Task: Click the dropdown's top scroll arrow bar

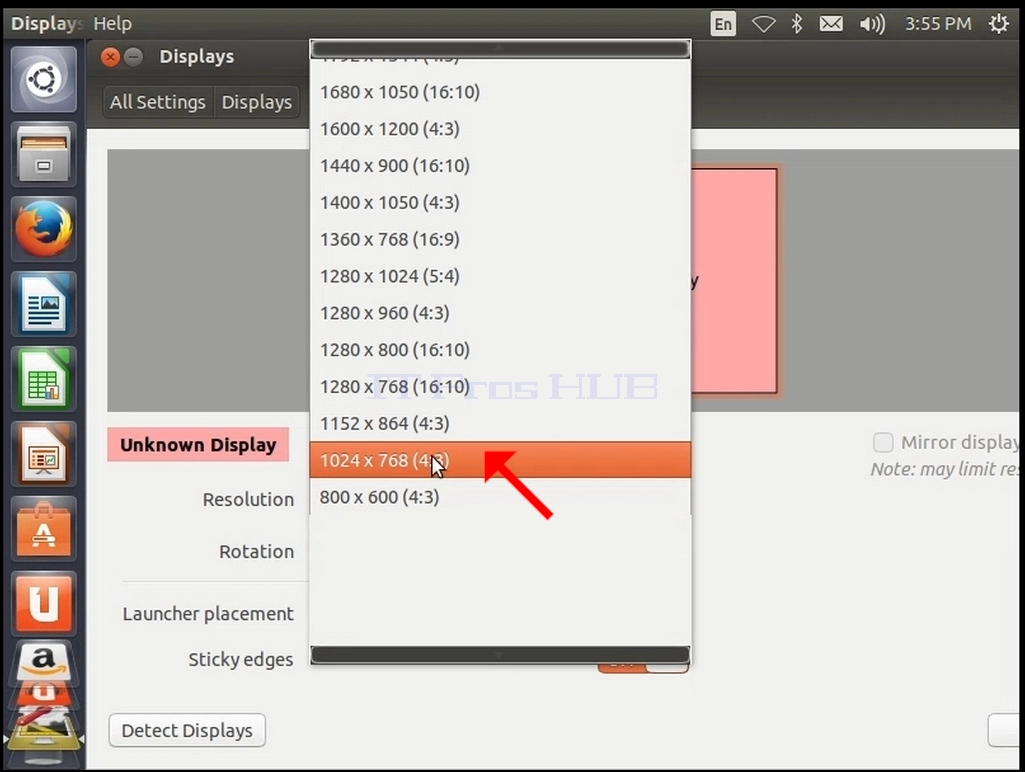Action: tap(500, 48)
